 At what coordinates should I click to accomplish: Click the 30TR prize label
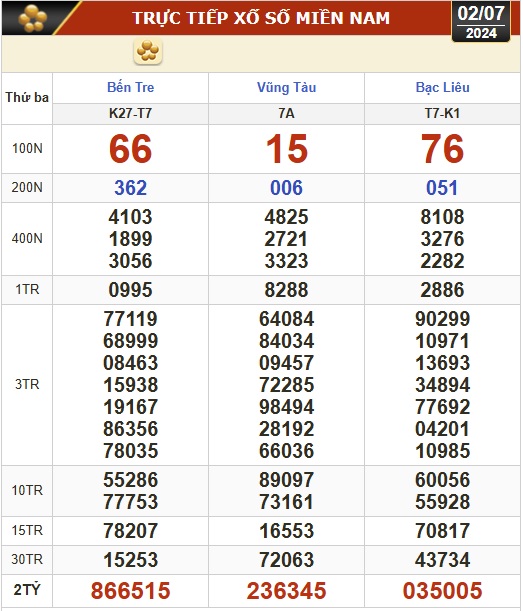[27, 560]
